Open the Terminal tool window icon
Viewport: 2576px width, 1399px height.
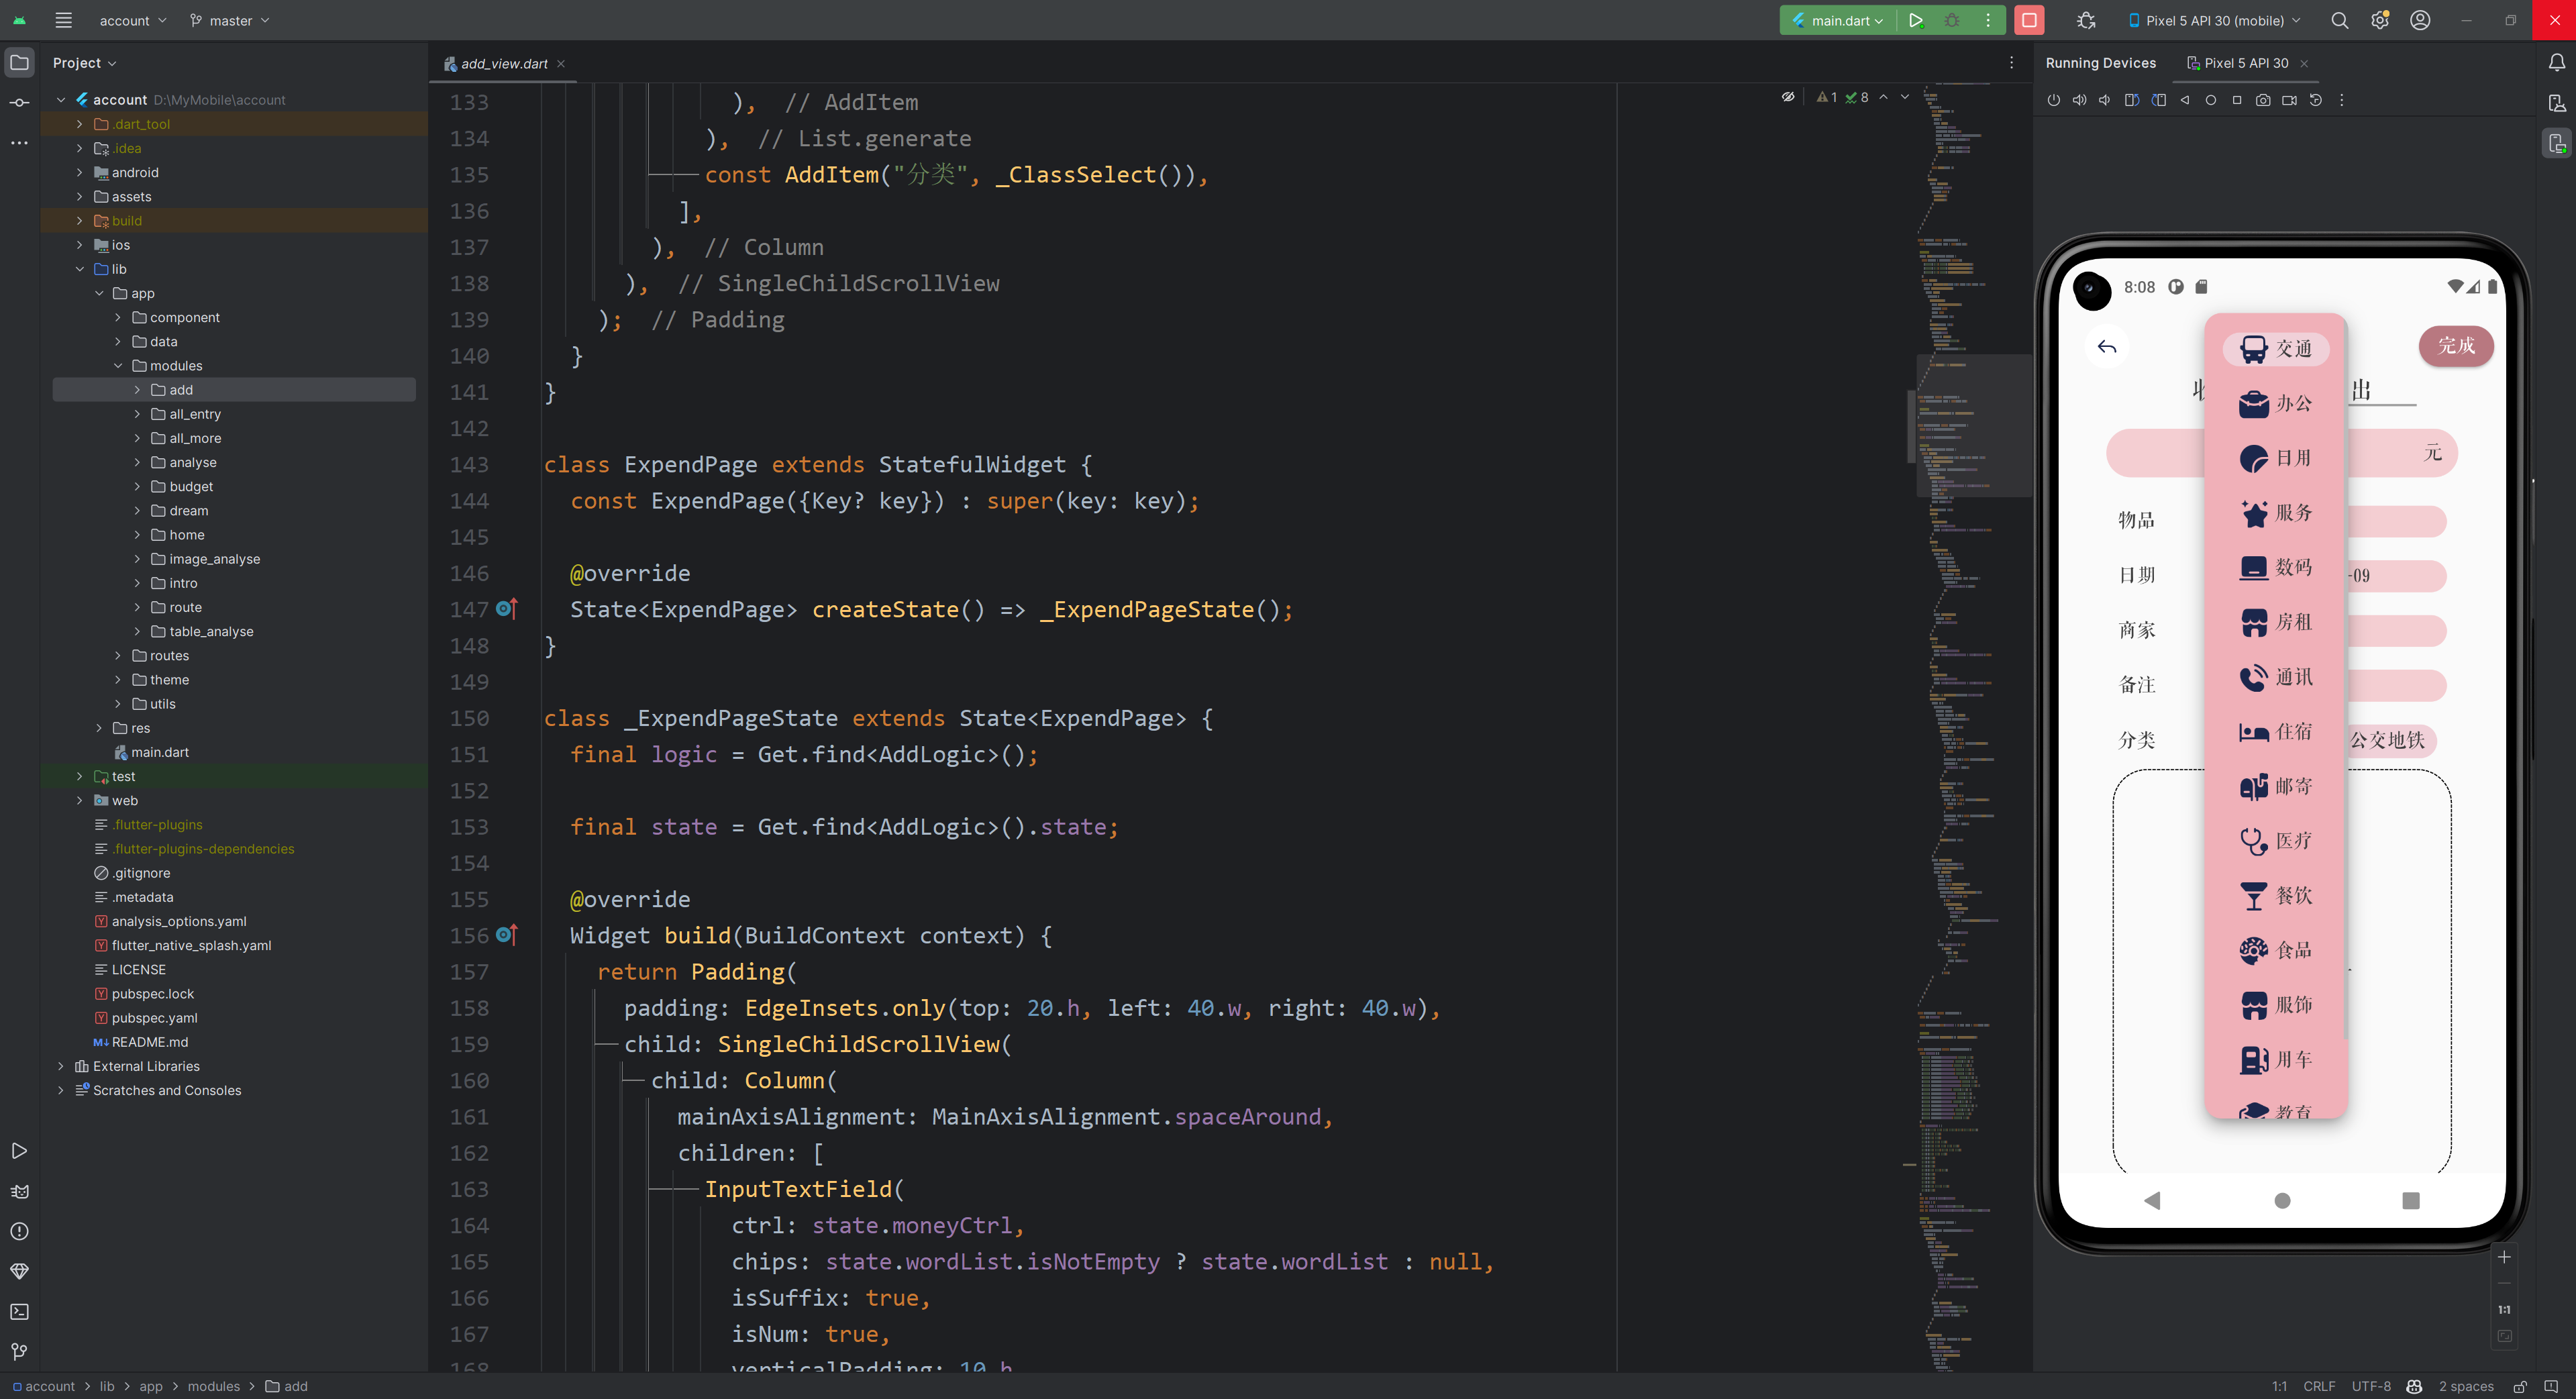pos(19,1311)
